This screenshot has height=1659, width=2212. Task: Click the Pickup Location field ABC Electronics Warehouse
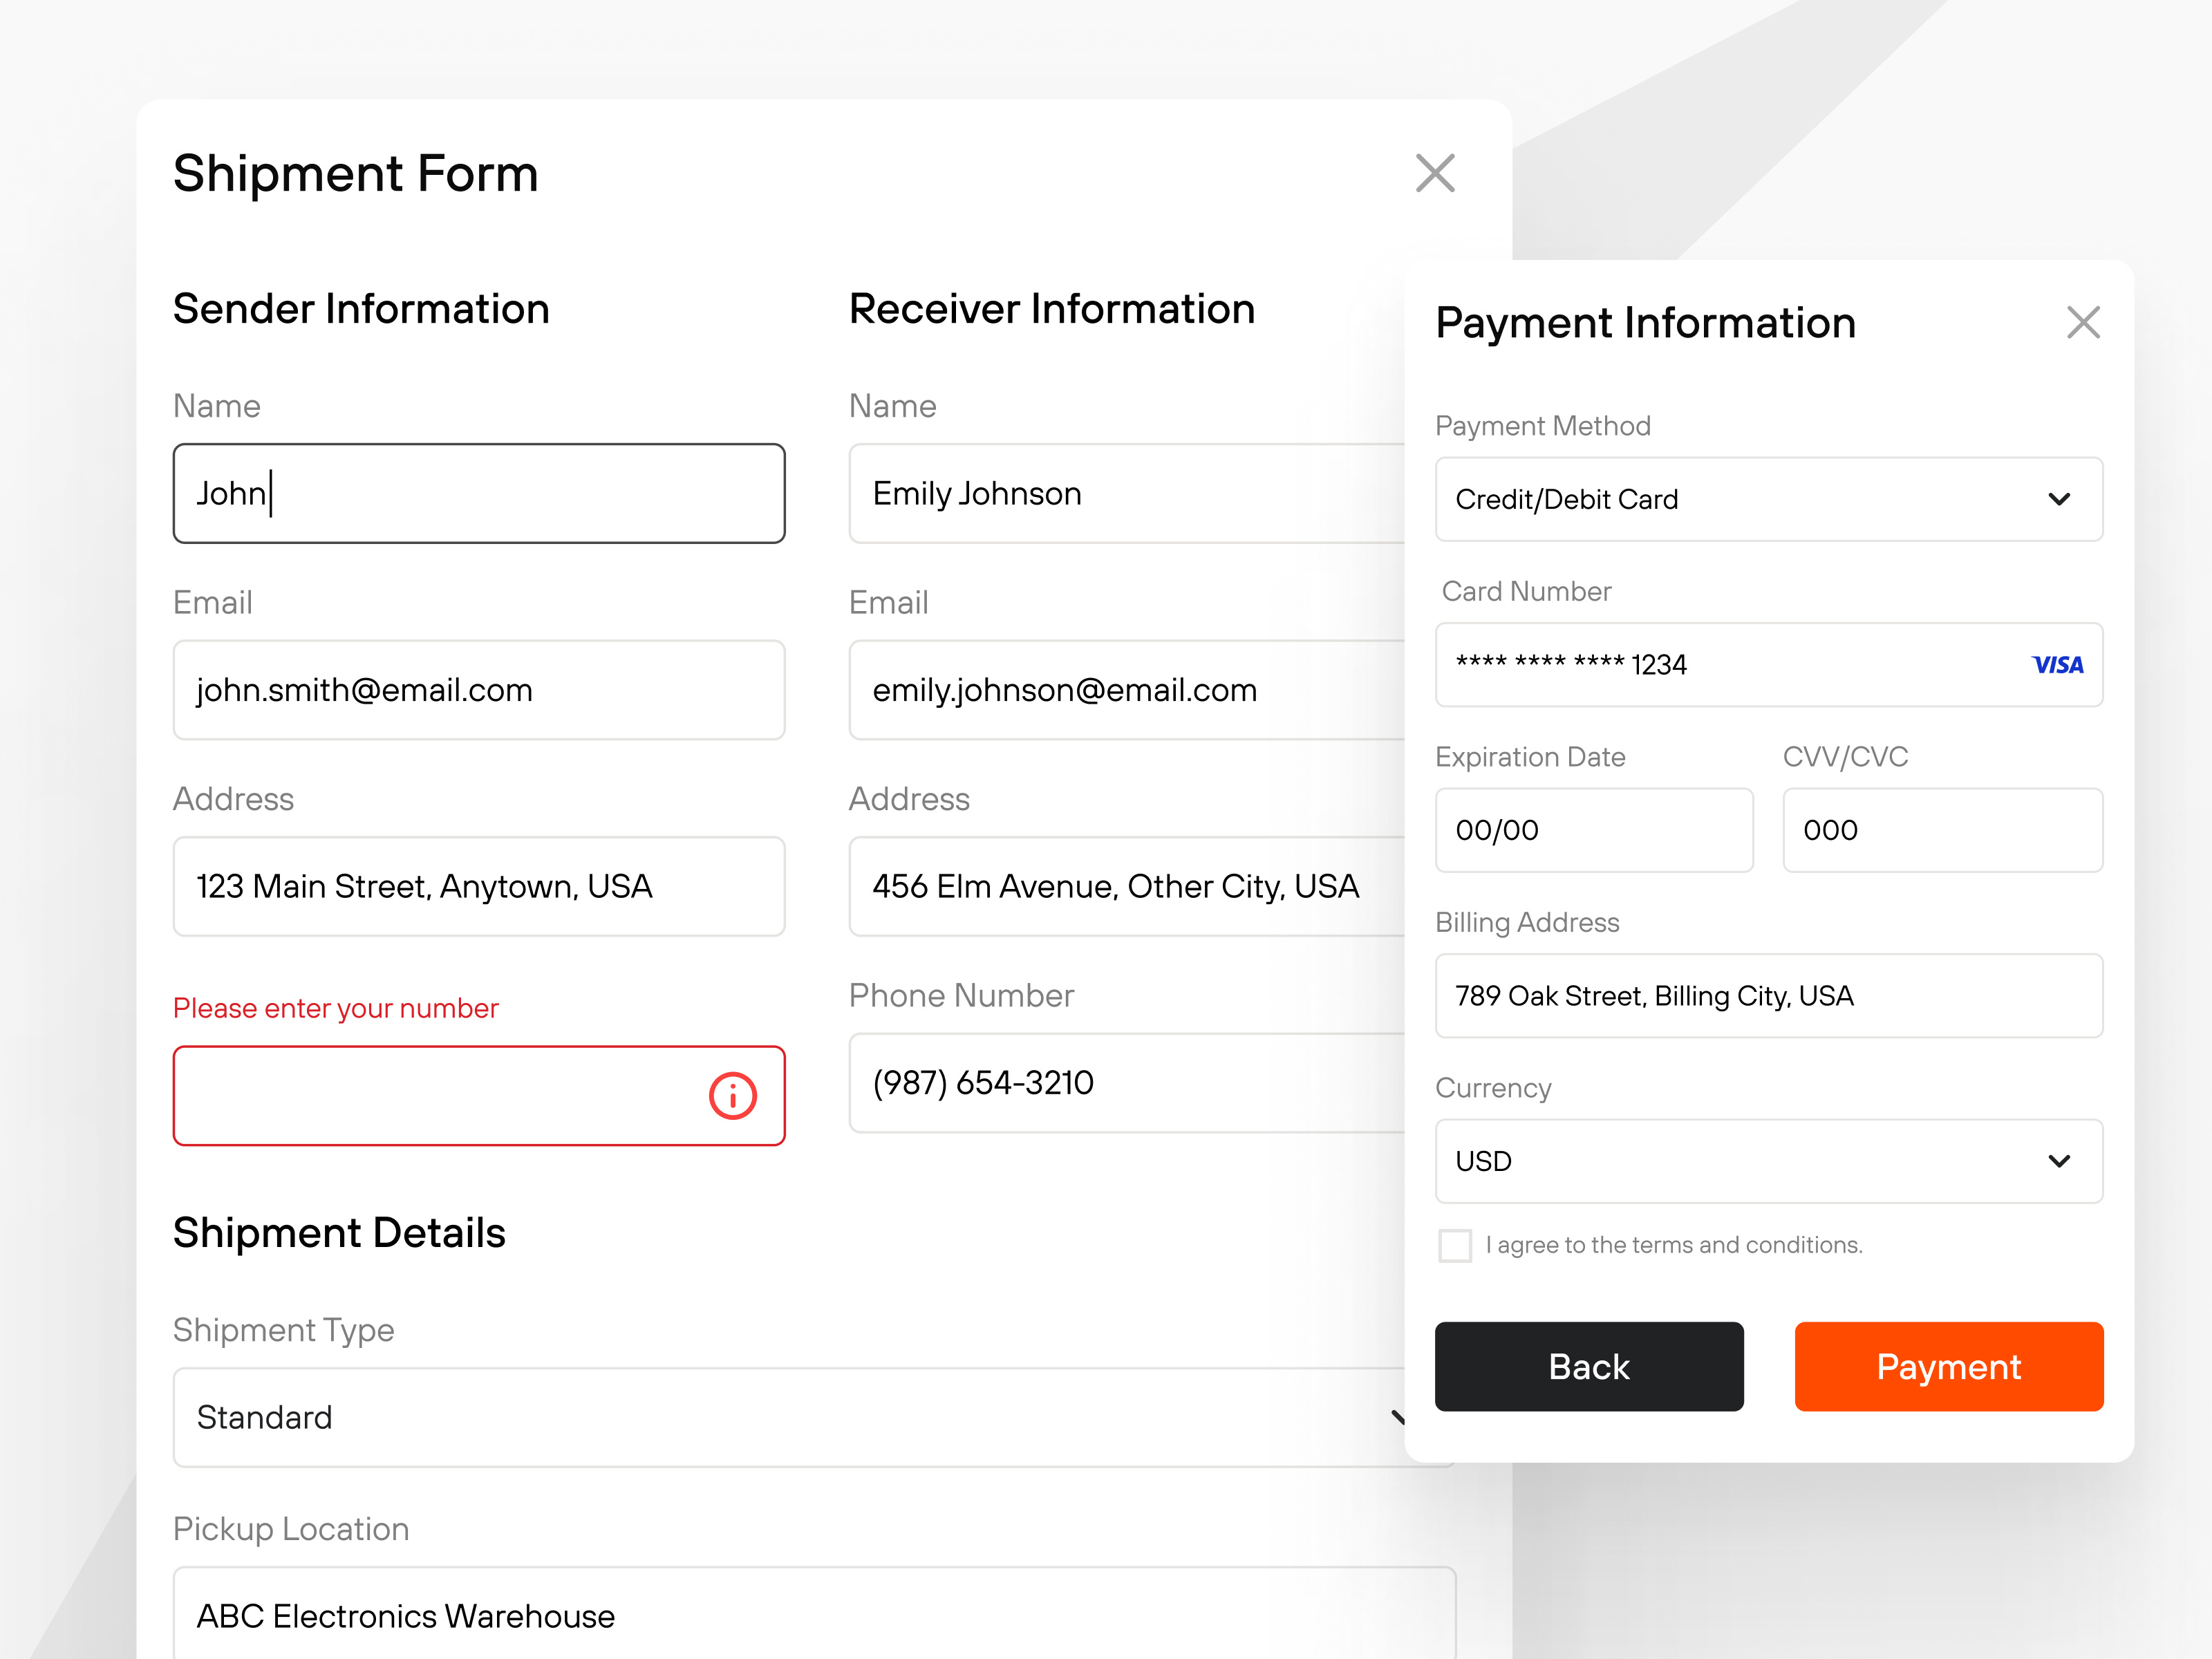[700, 1615]
